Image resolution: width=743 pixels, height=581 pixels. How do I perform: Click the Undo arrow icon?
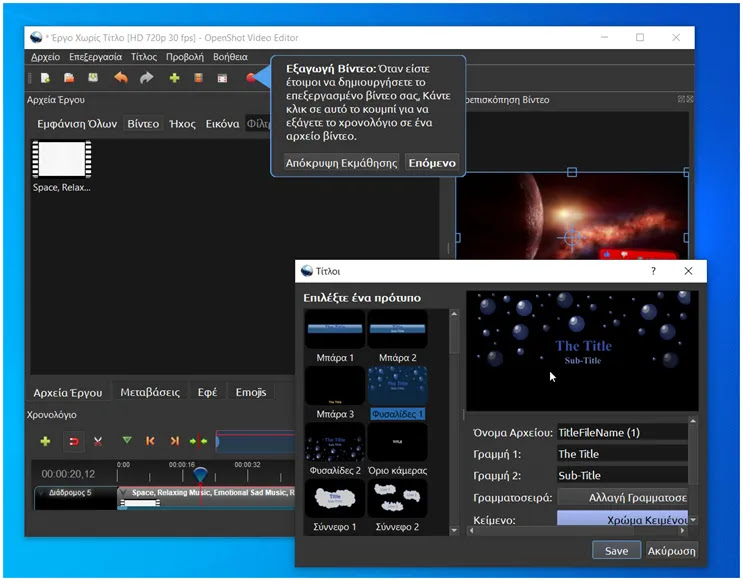[121, 77]
